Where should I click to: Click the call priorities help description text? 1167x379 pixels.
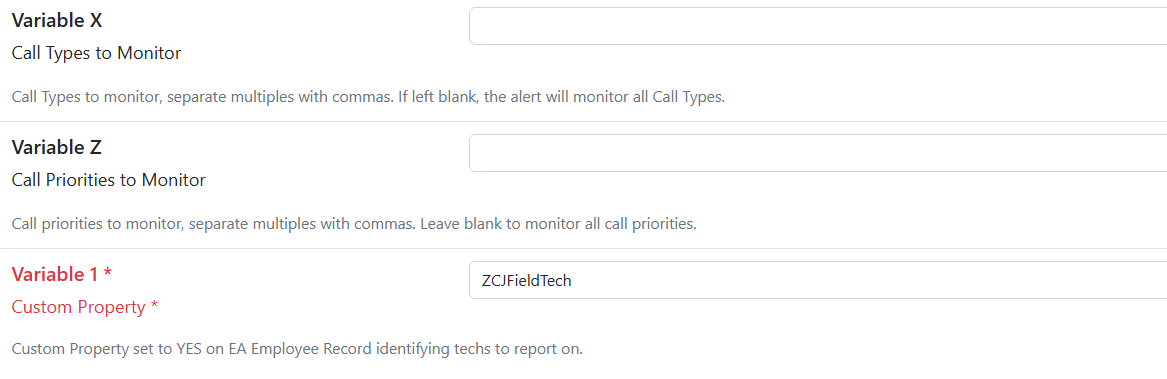click(x=354, y=223)
